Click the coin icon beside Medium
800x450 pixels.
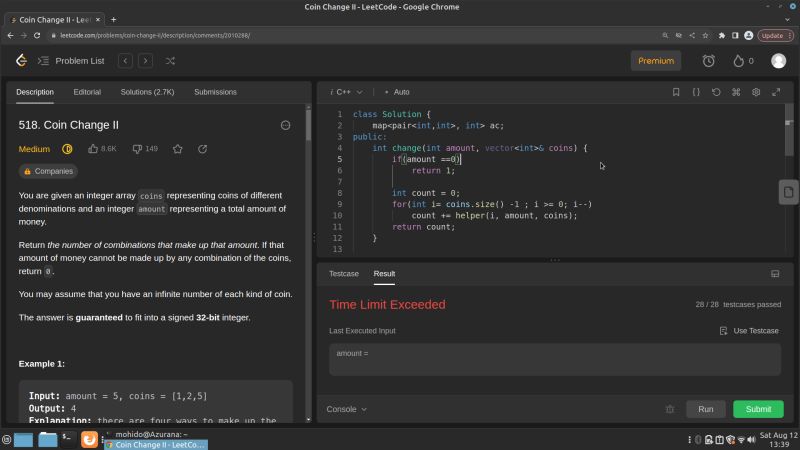(x=67, y=148)
